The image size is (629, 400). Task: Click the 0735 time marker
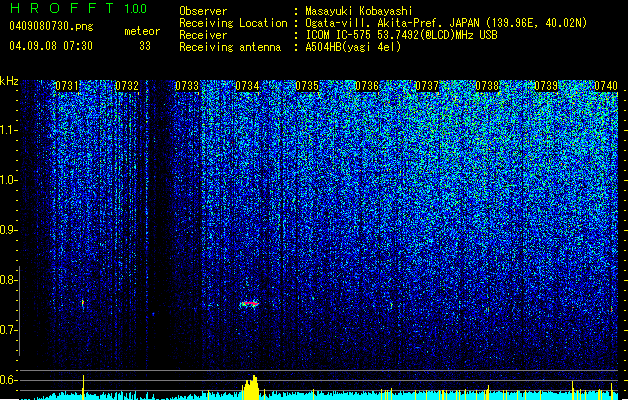(x=307, y=86)
